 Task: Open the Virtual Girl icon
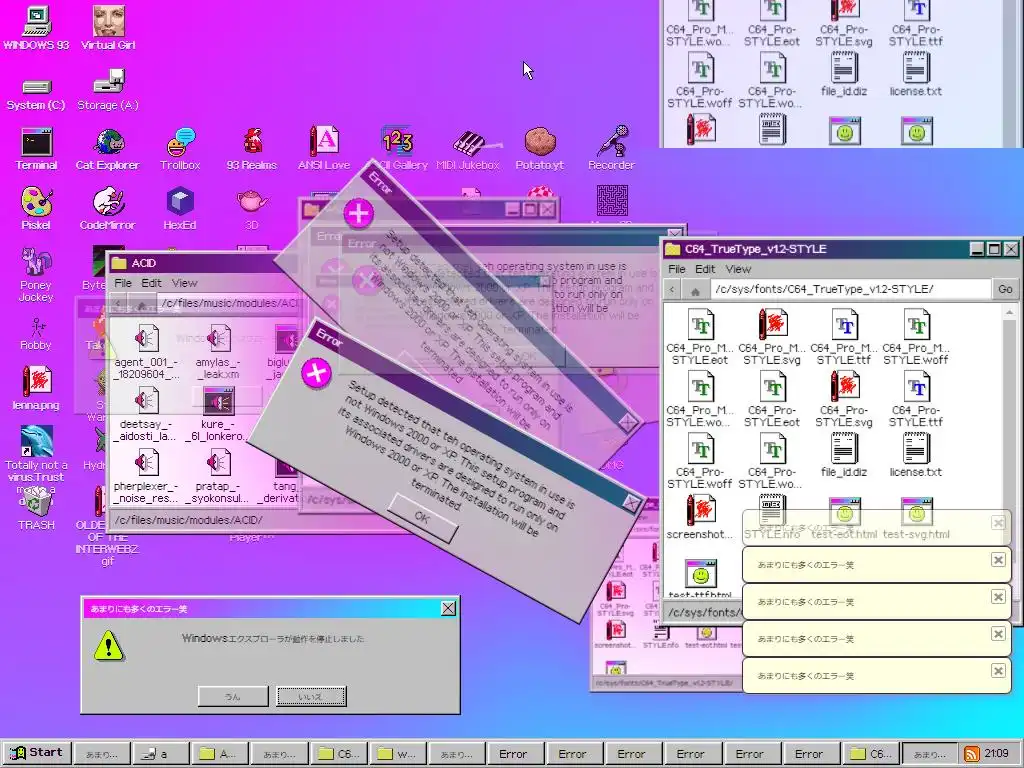pos(108,29)
